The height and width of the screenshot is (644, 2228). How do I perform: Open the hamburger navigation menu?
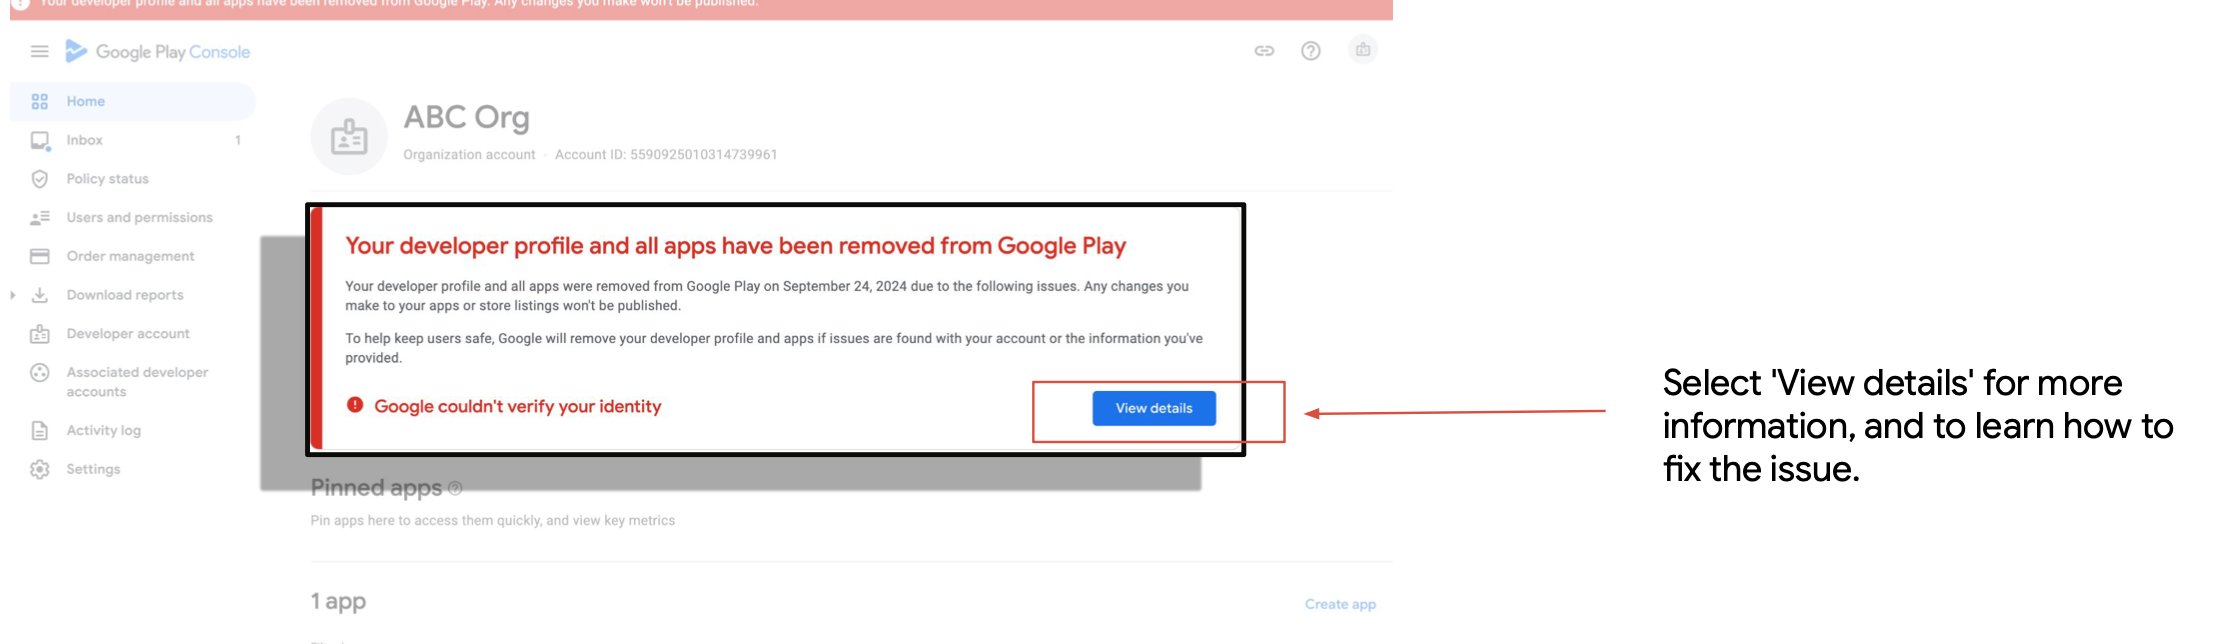[40, 51]
